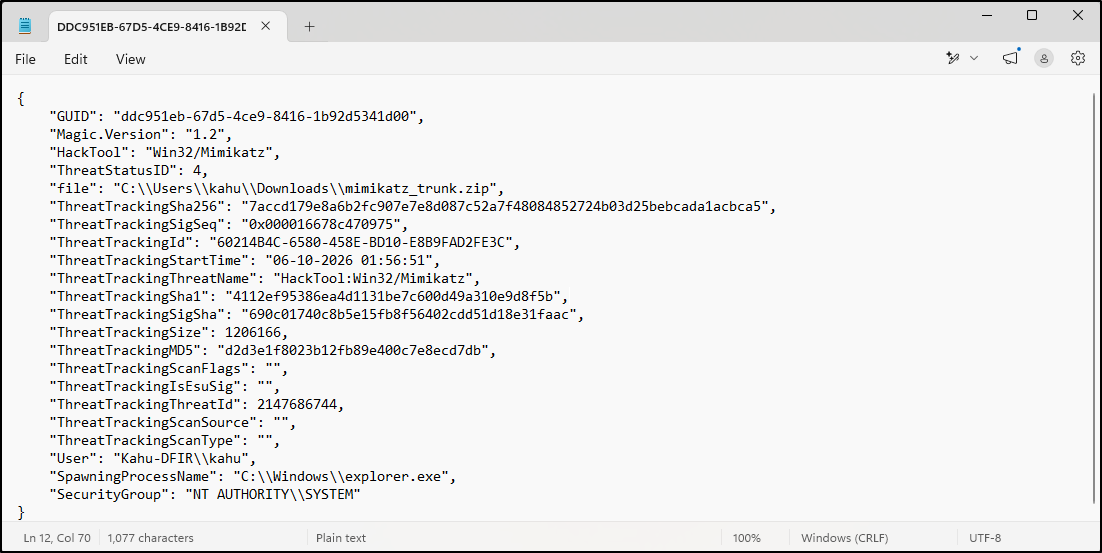Open the Copilot rewrite pen icon
Image resolution: width=1102 pixels, height=553 pixels.
click(x=953, y=58)
